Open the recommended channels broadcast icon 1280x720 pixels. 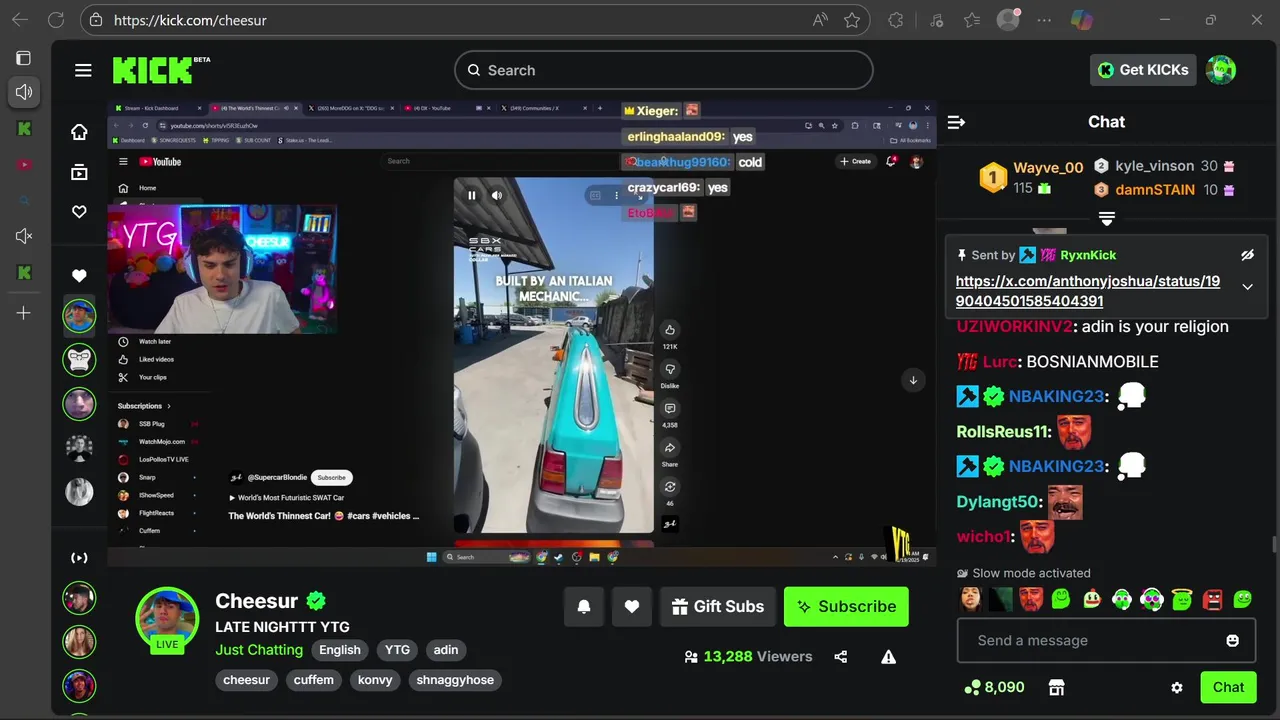[79, 558]
